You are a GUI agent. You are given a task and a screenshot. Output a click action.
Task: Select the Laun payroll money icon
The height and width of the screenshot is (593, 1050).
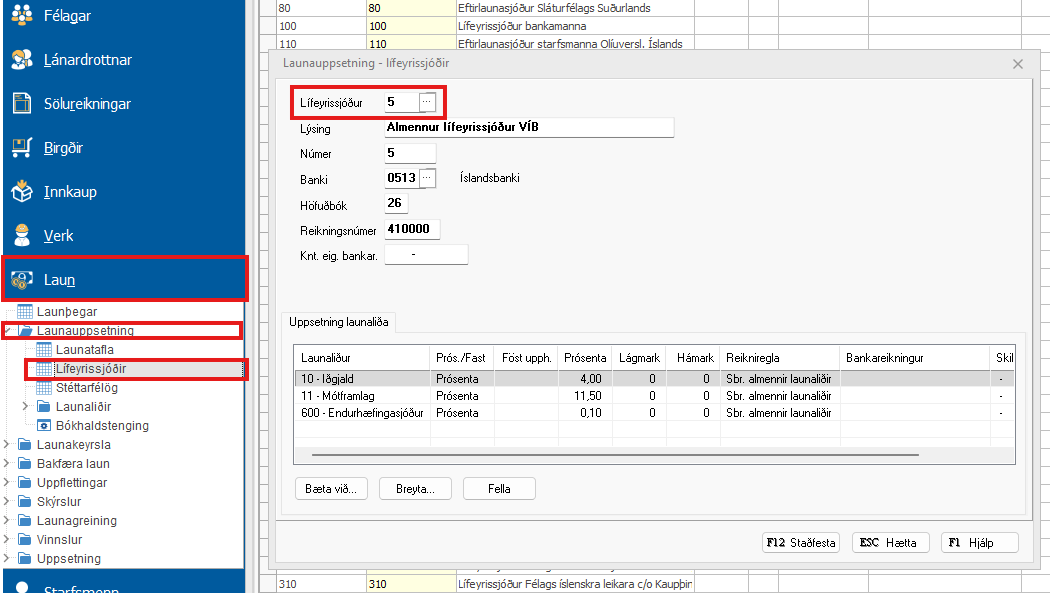tap(22, 280)
